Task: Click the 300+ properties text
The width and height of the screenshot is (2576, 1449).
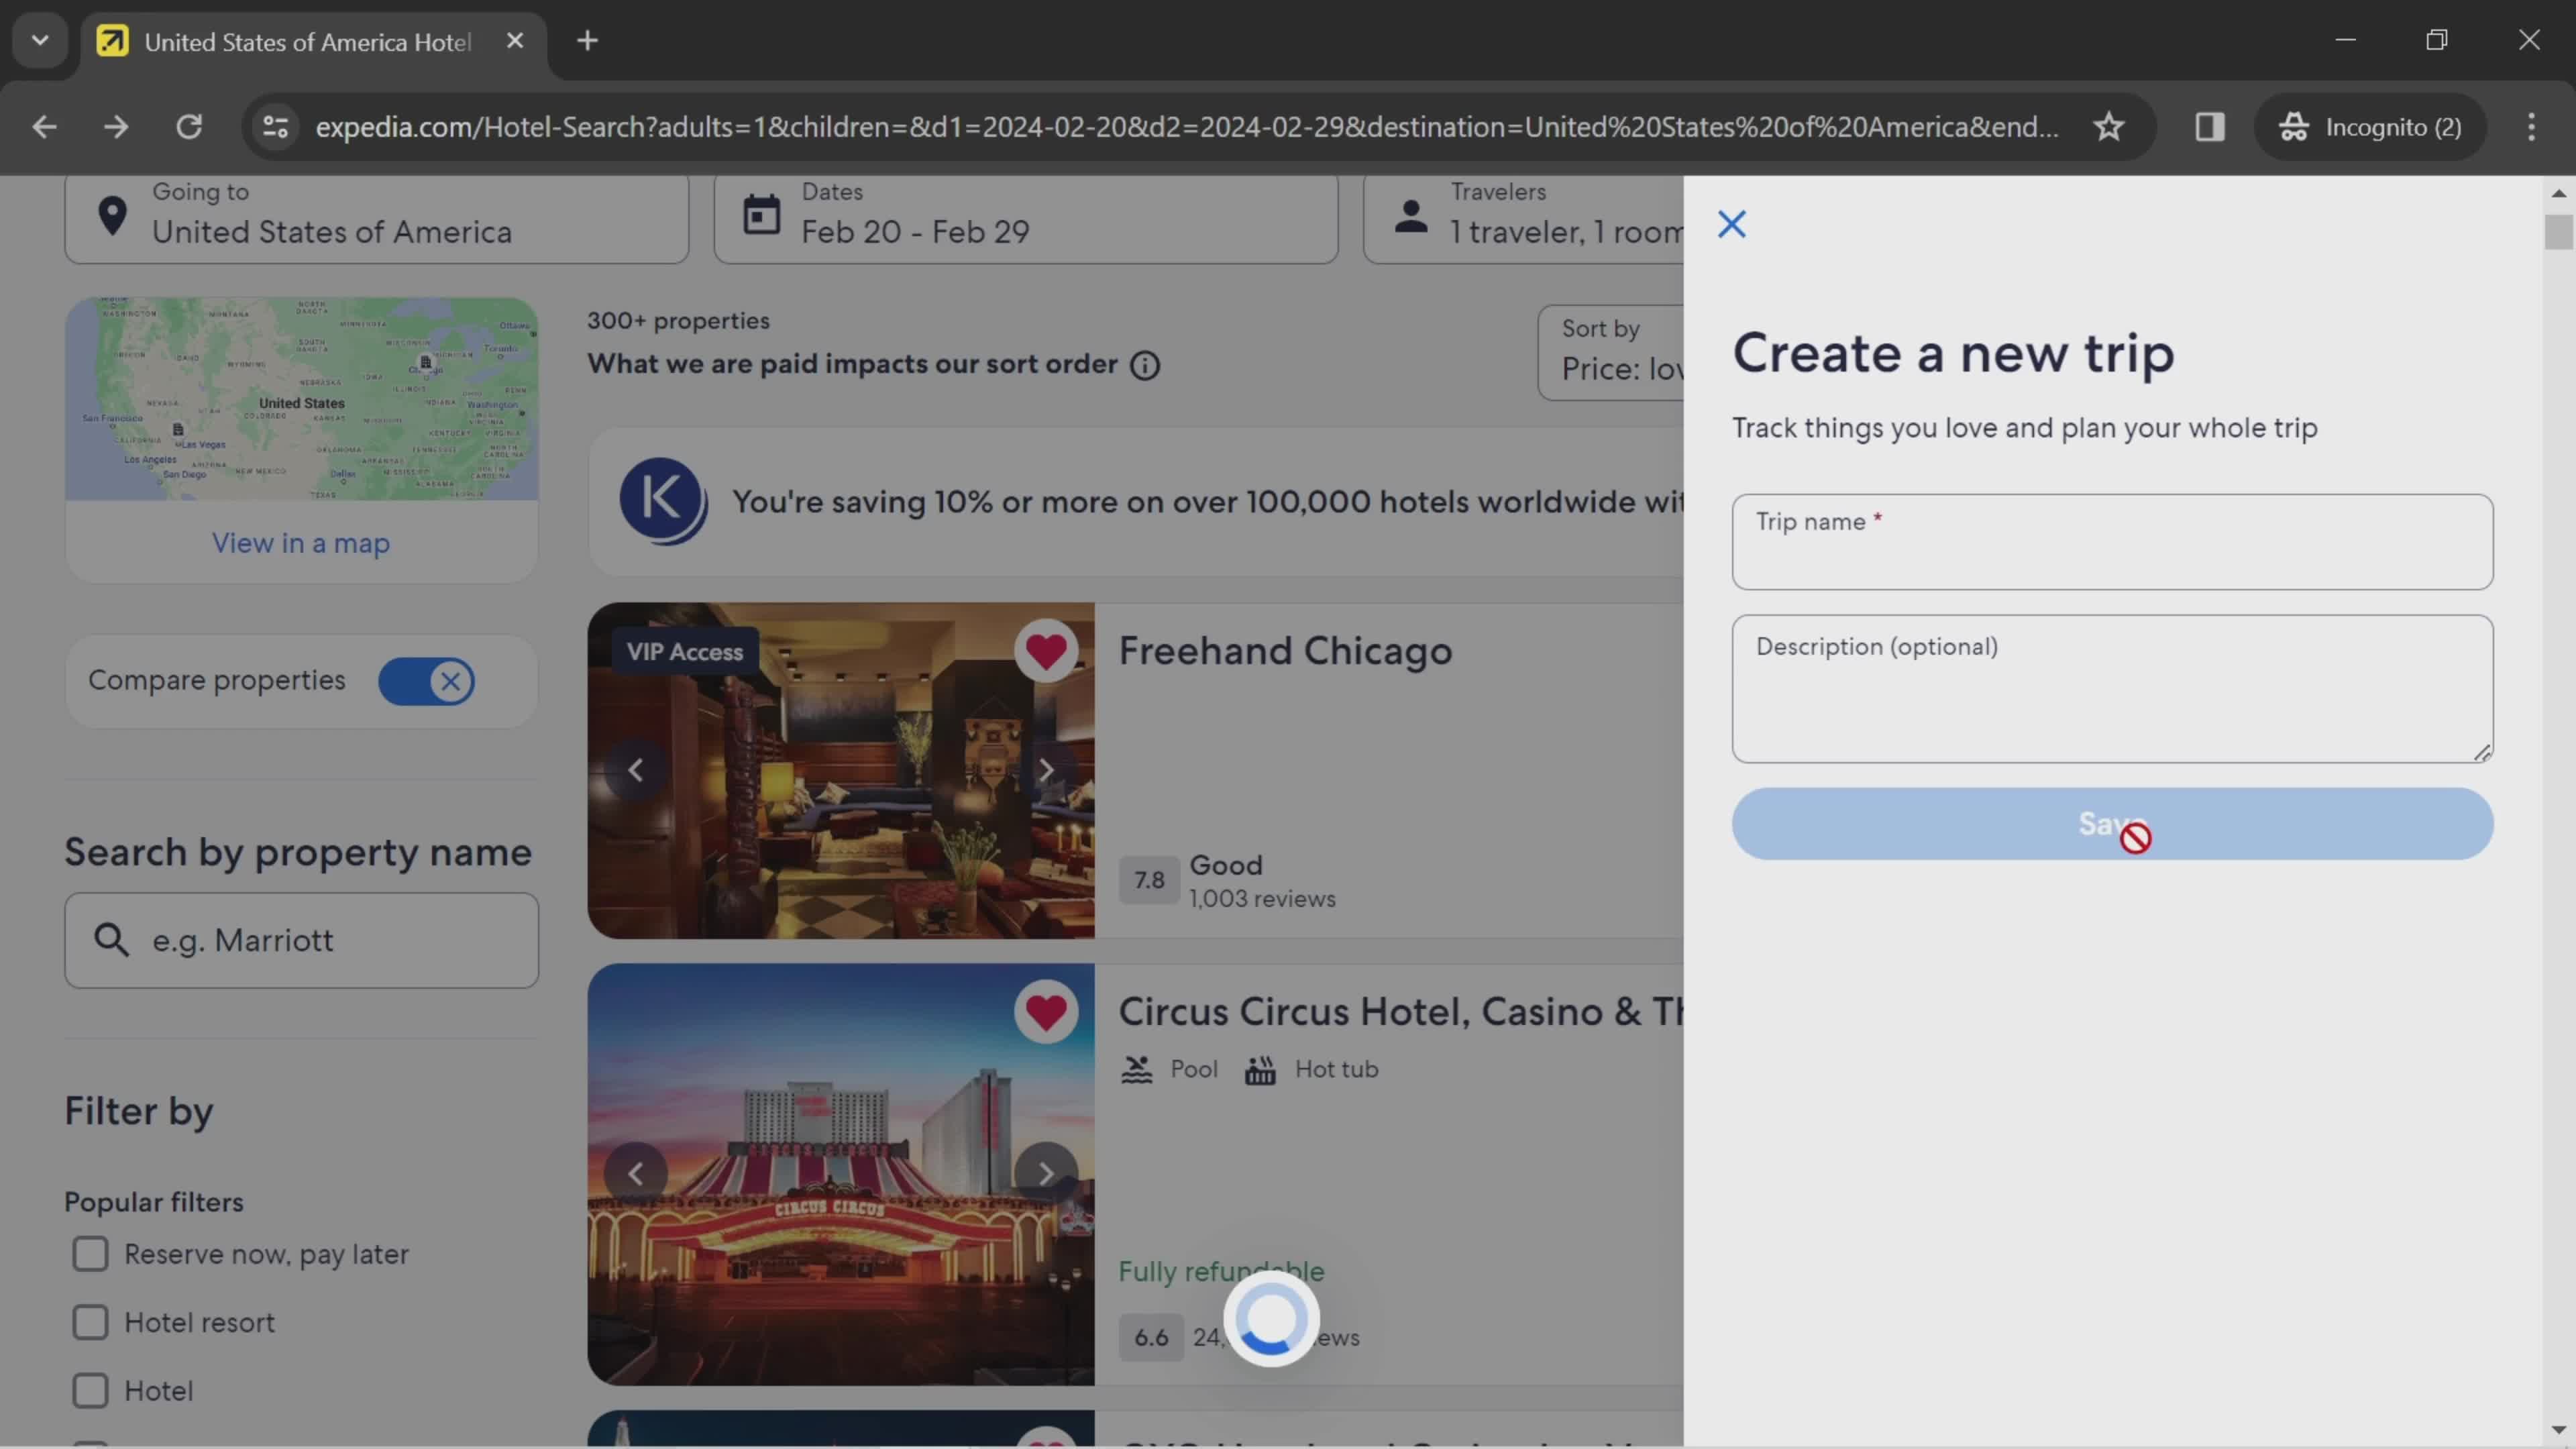Action: click(x=678, y=321)
